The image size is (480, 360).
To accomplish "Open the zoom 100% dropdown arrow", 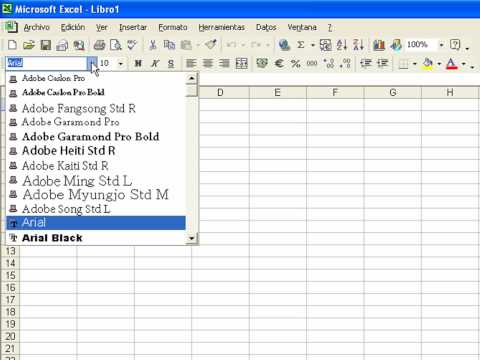I will click(441, 45).
